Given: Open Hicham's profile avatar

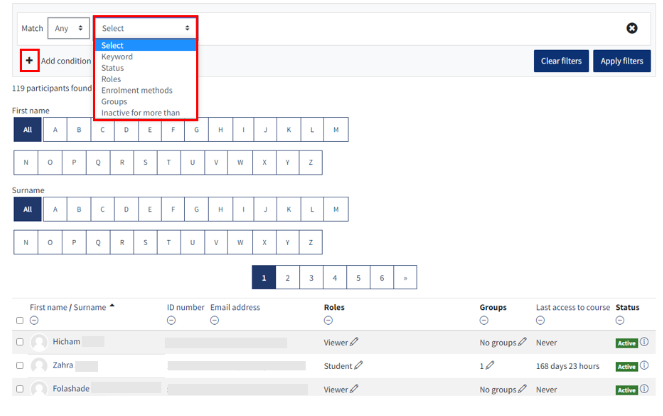Looking at the screenshot, I should point(39,342).
